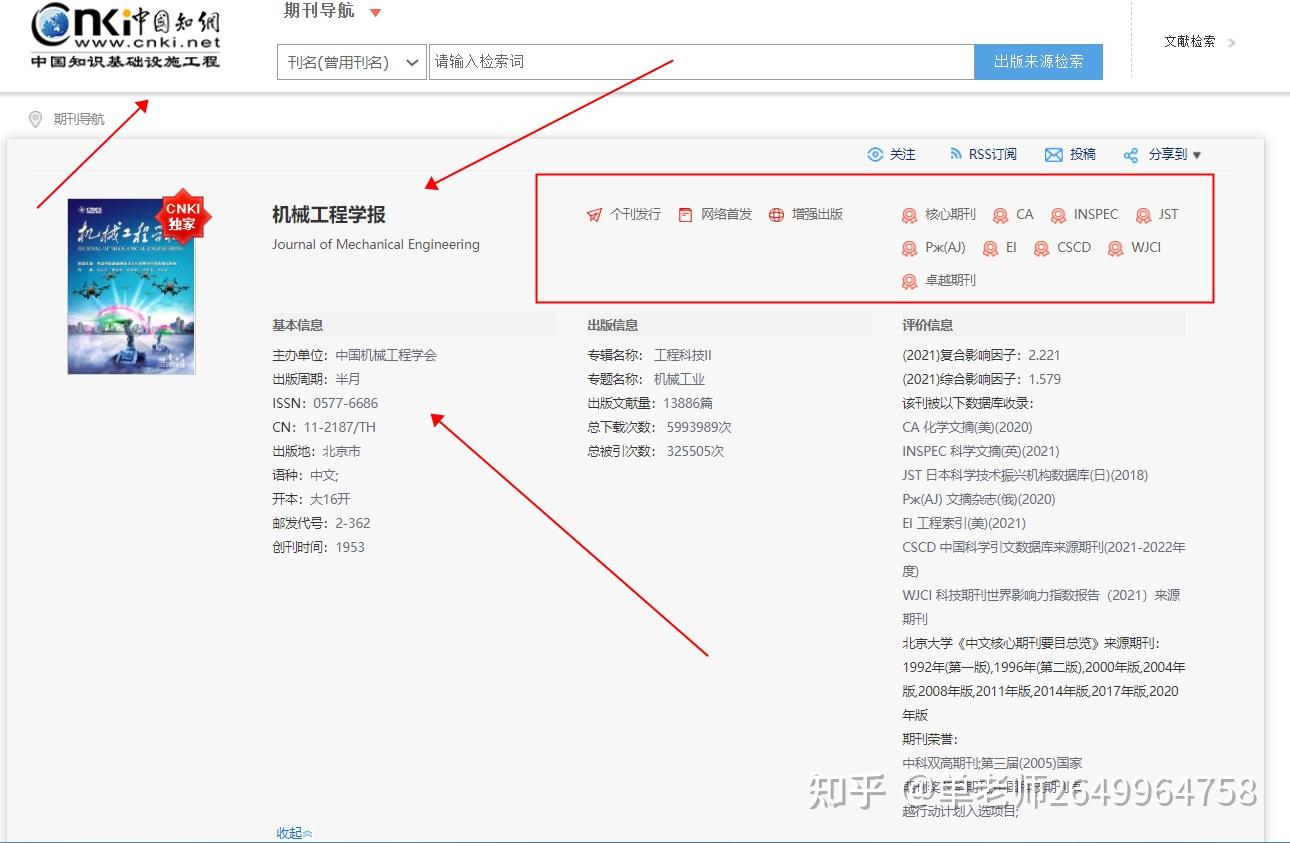Click the 出版信息 section header
1290x843 pixels.
tap(612, 325)
